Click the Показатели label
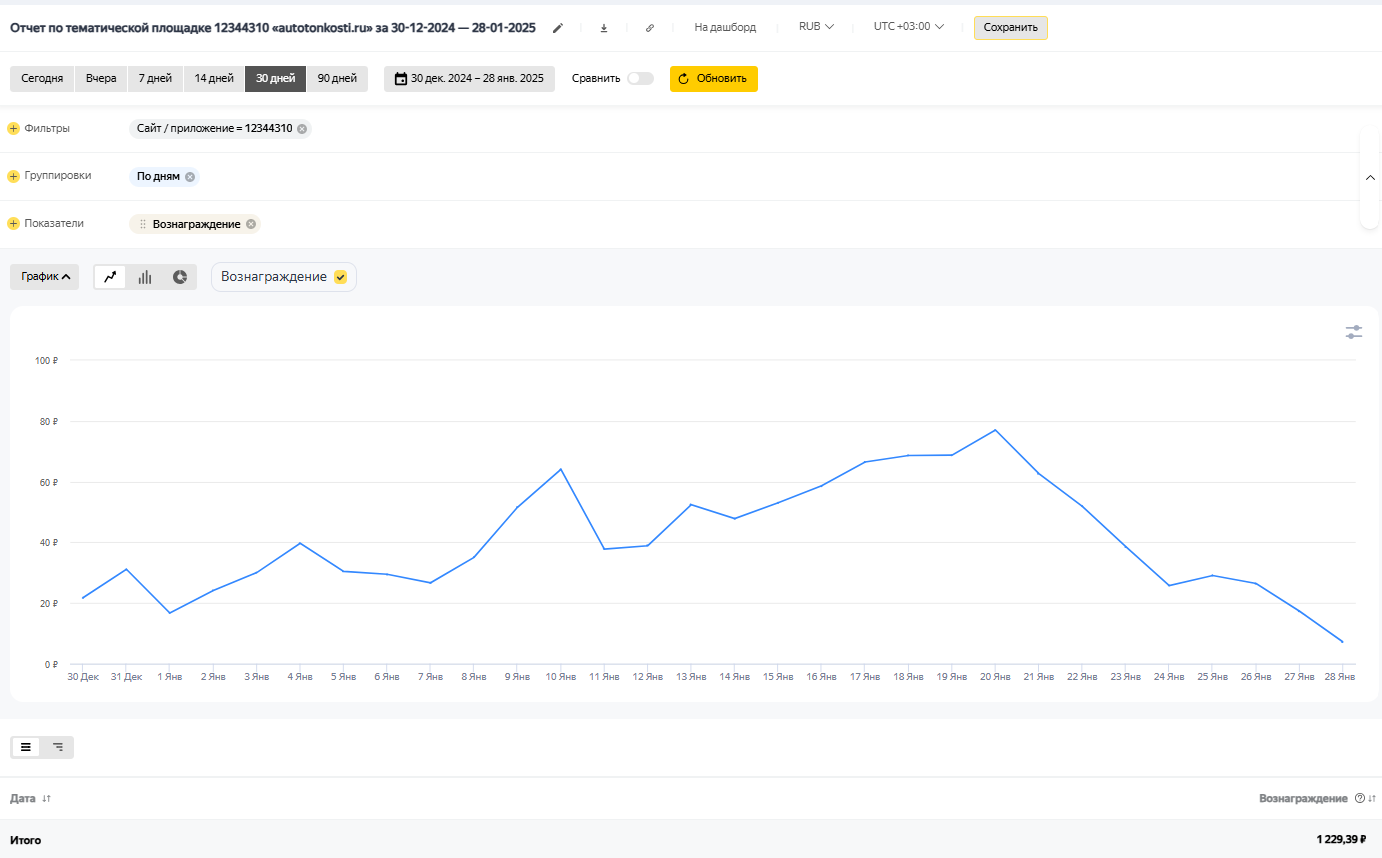 (x=54, y=224)
